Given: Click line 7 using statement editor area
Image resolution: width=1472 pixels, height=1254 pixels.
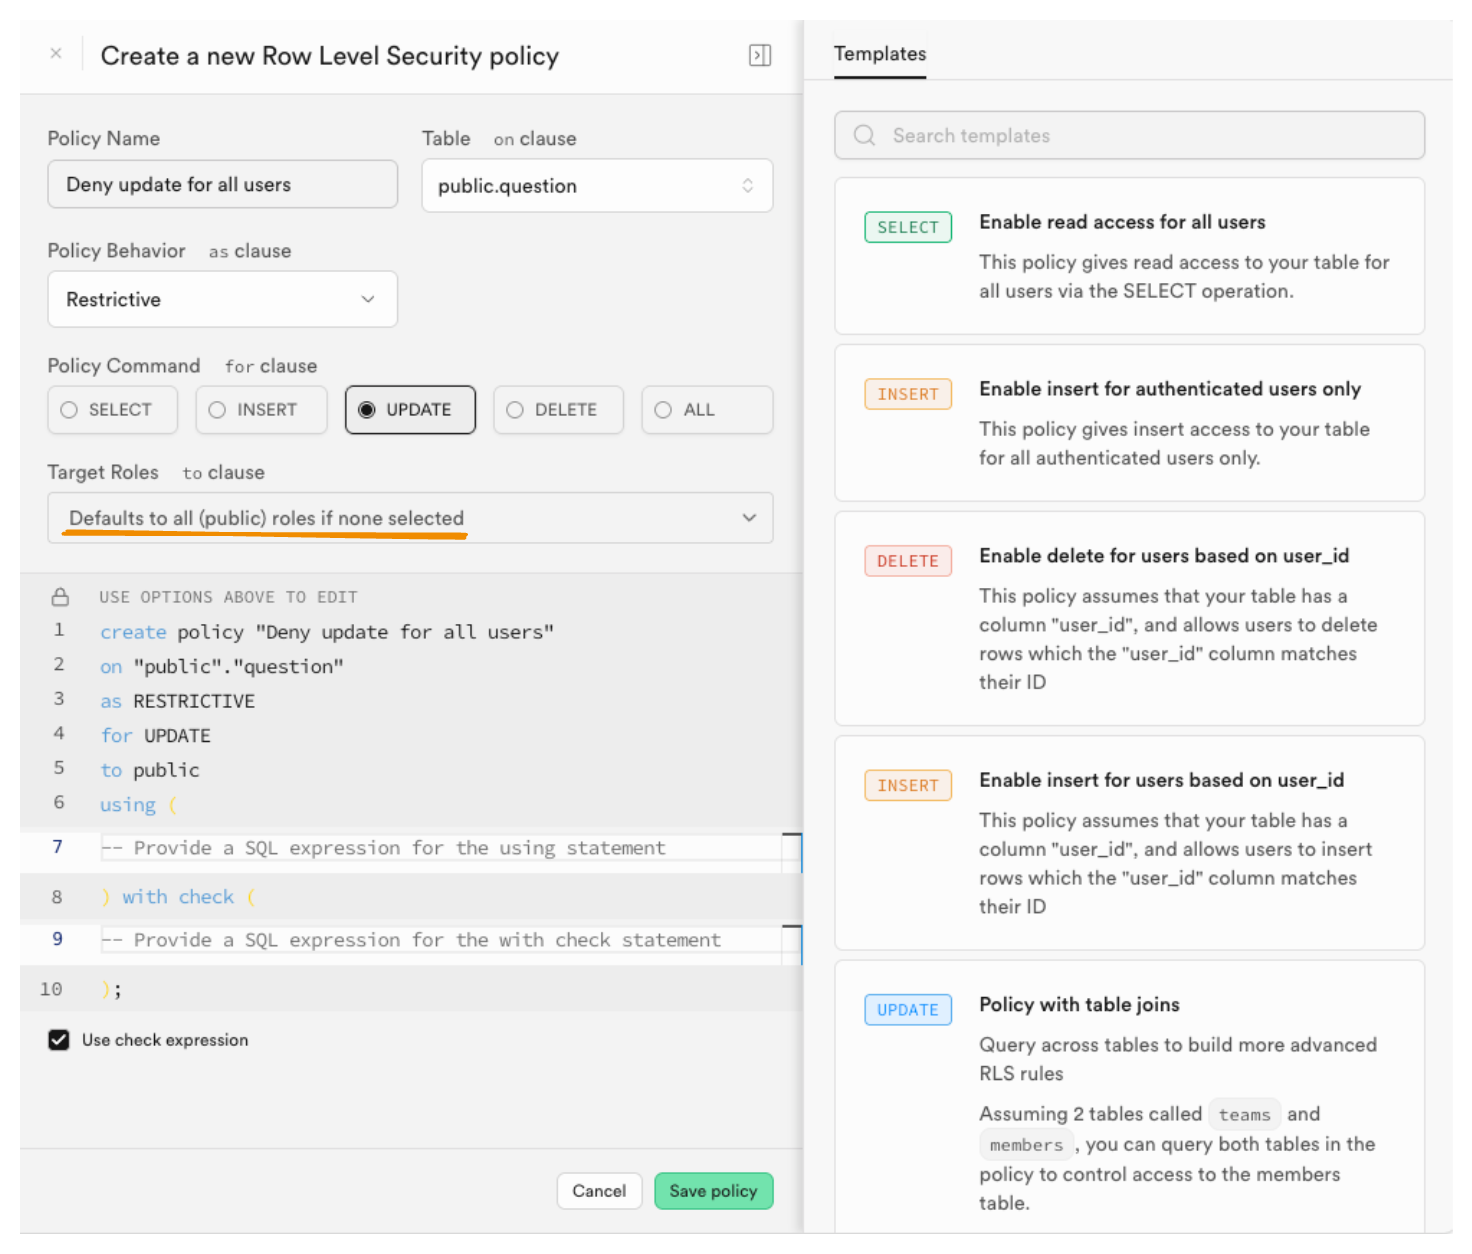Looking at the screenshot, I should (440, 848).
